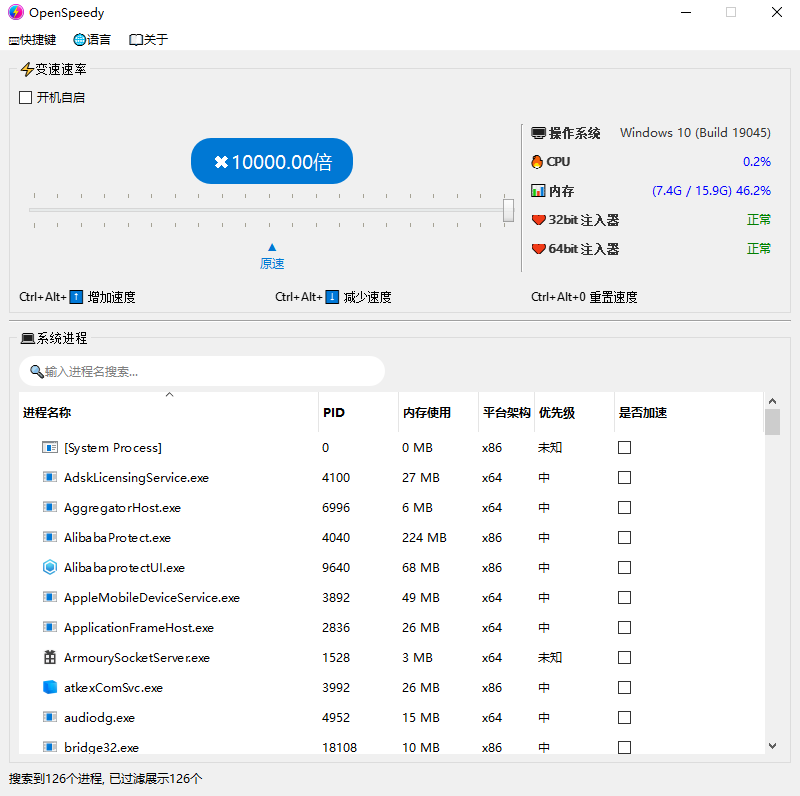Sort processes by the PID column header
Viewport: 800px width, 796px height.
click(334, 413)
